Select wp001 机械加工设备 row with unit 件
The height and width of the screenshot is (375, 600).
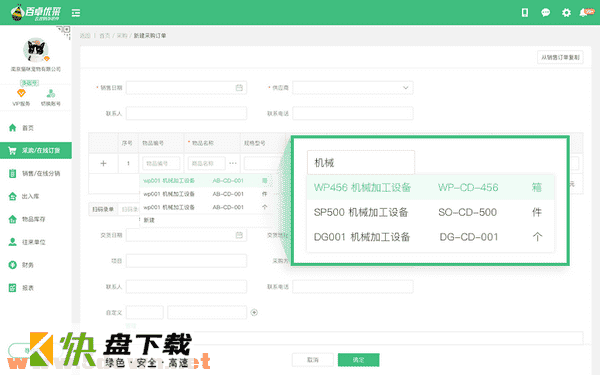205,194
